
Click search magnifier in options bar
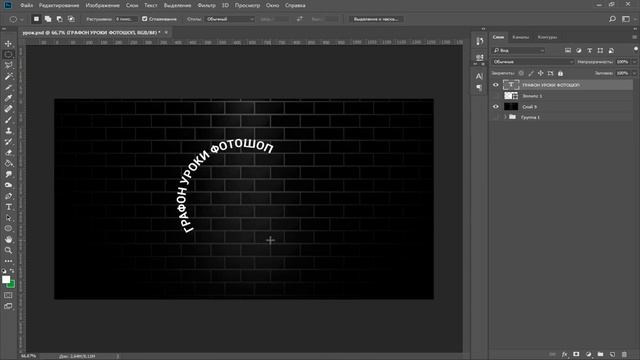click(x=612, y=19)
